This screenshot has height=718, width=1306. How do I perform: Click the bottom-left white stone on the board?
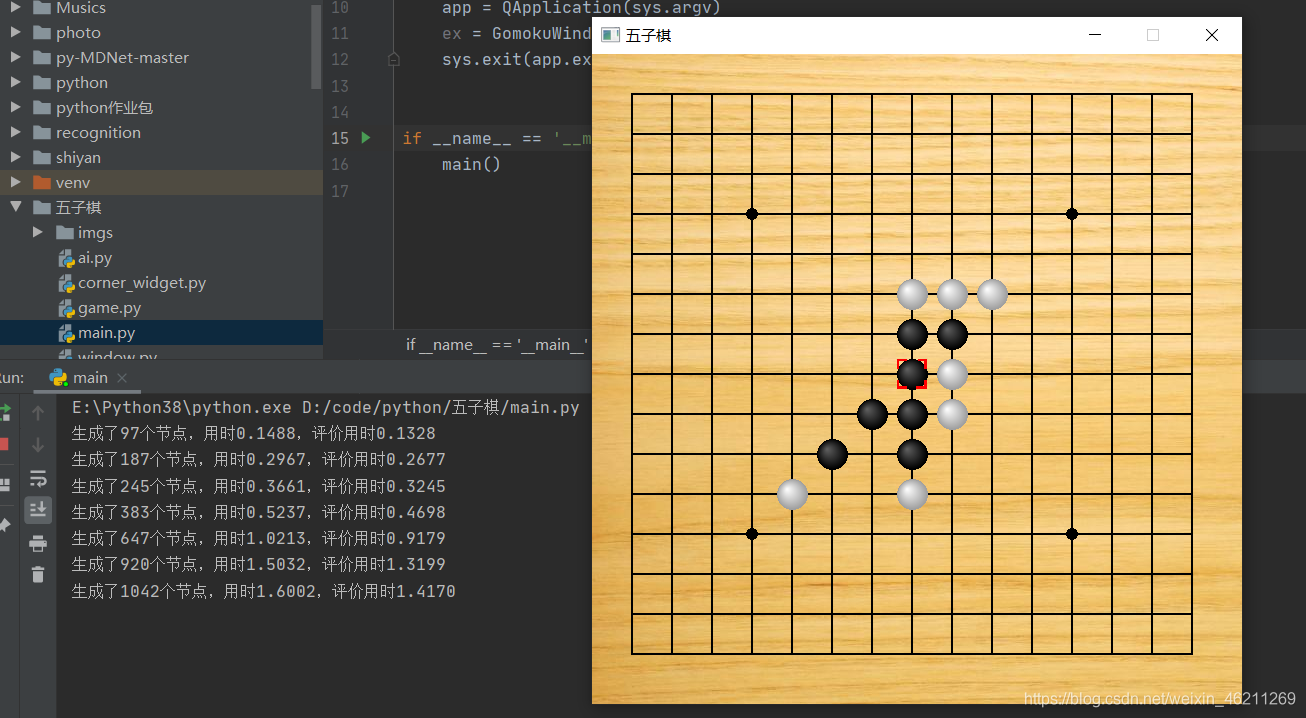pyautogui.click(x=792, y=494)
